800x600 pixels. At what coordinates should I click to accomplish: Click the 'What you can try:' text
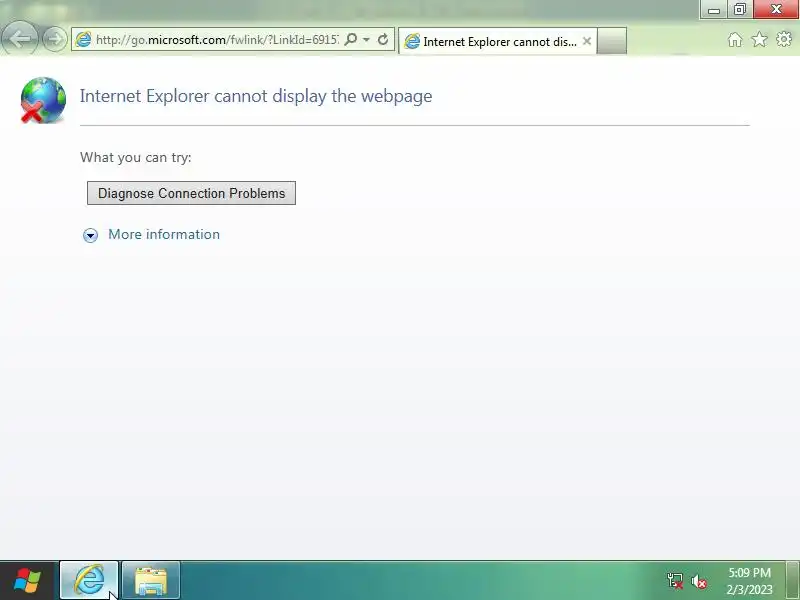pyautogui.click(x=136, y=157)
